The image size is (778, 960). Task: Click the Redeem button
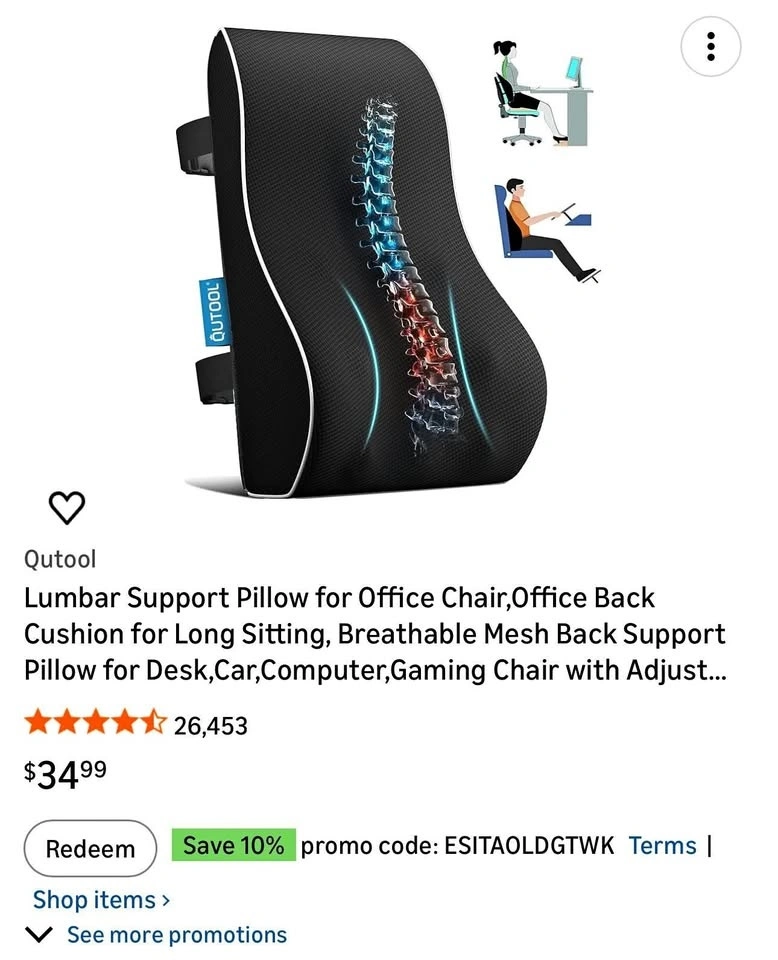click(x=90, y=849)
